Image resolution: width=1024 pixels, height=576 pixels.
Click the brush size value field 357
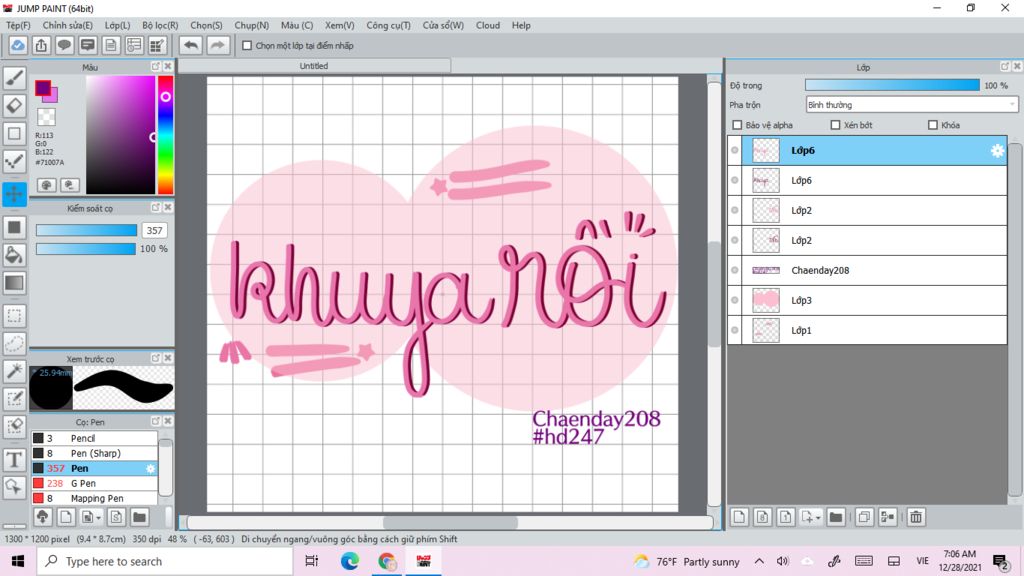[154, 231]
